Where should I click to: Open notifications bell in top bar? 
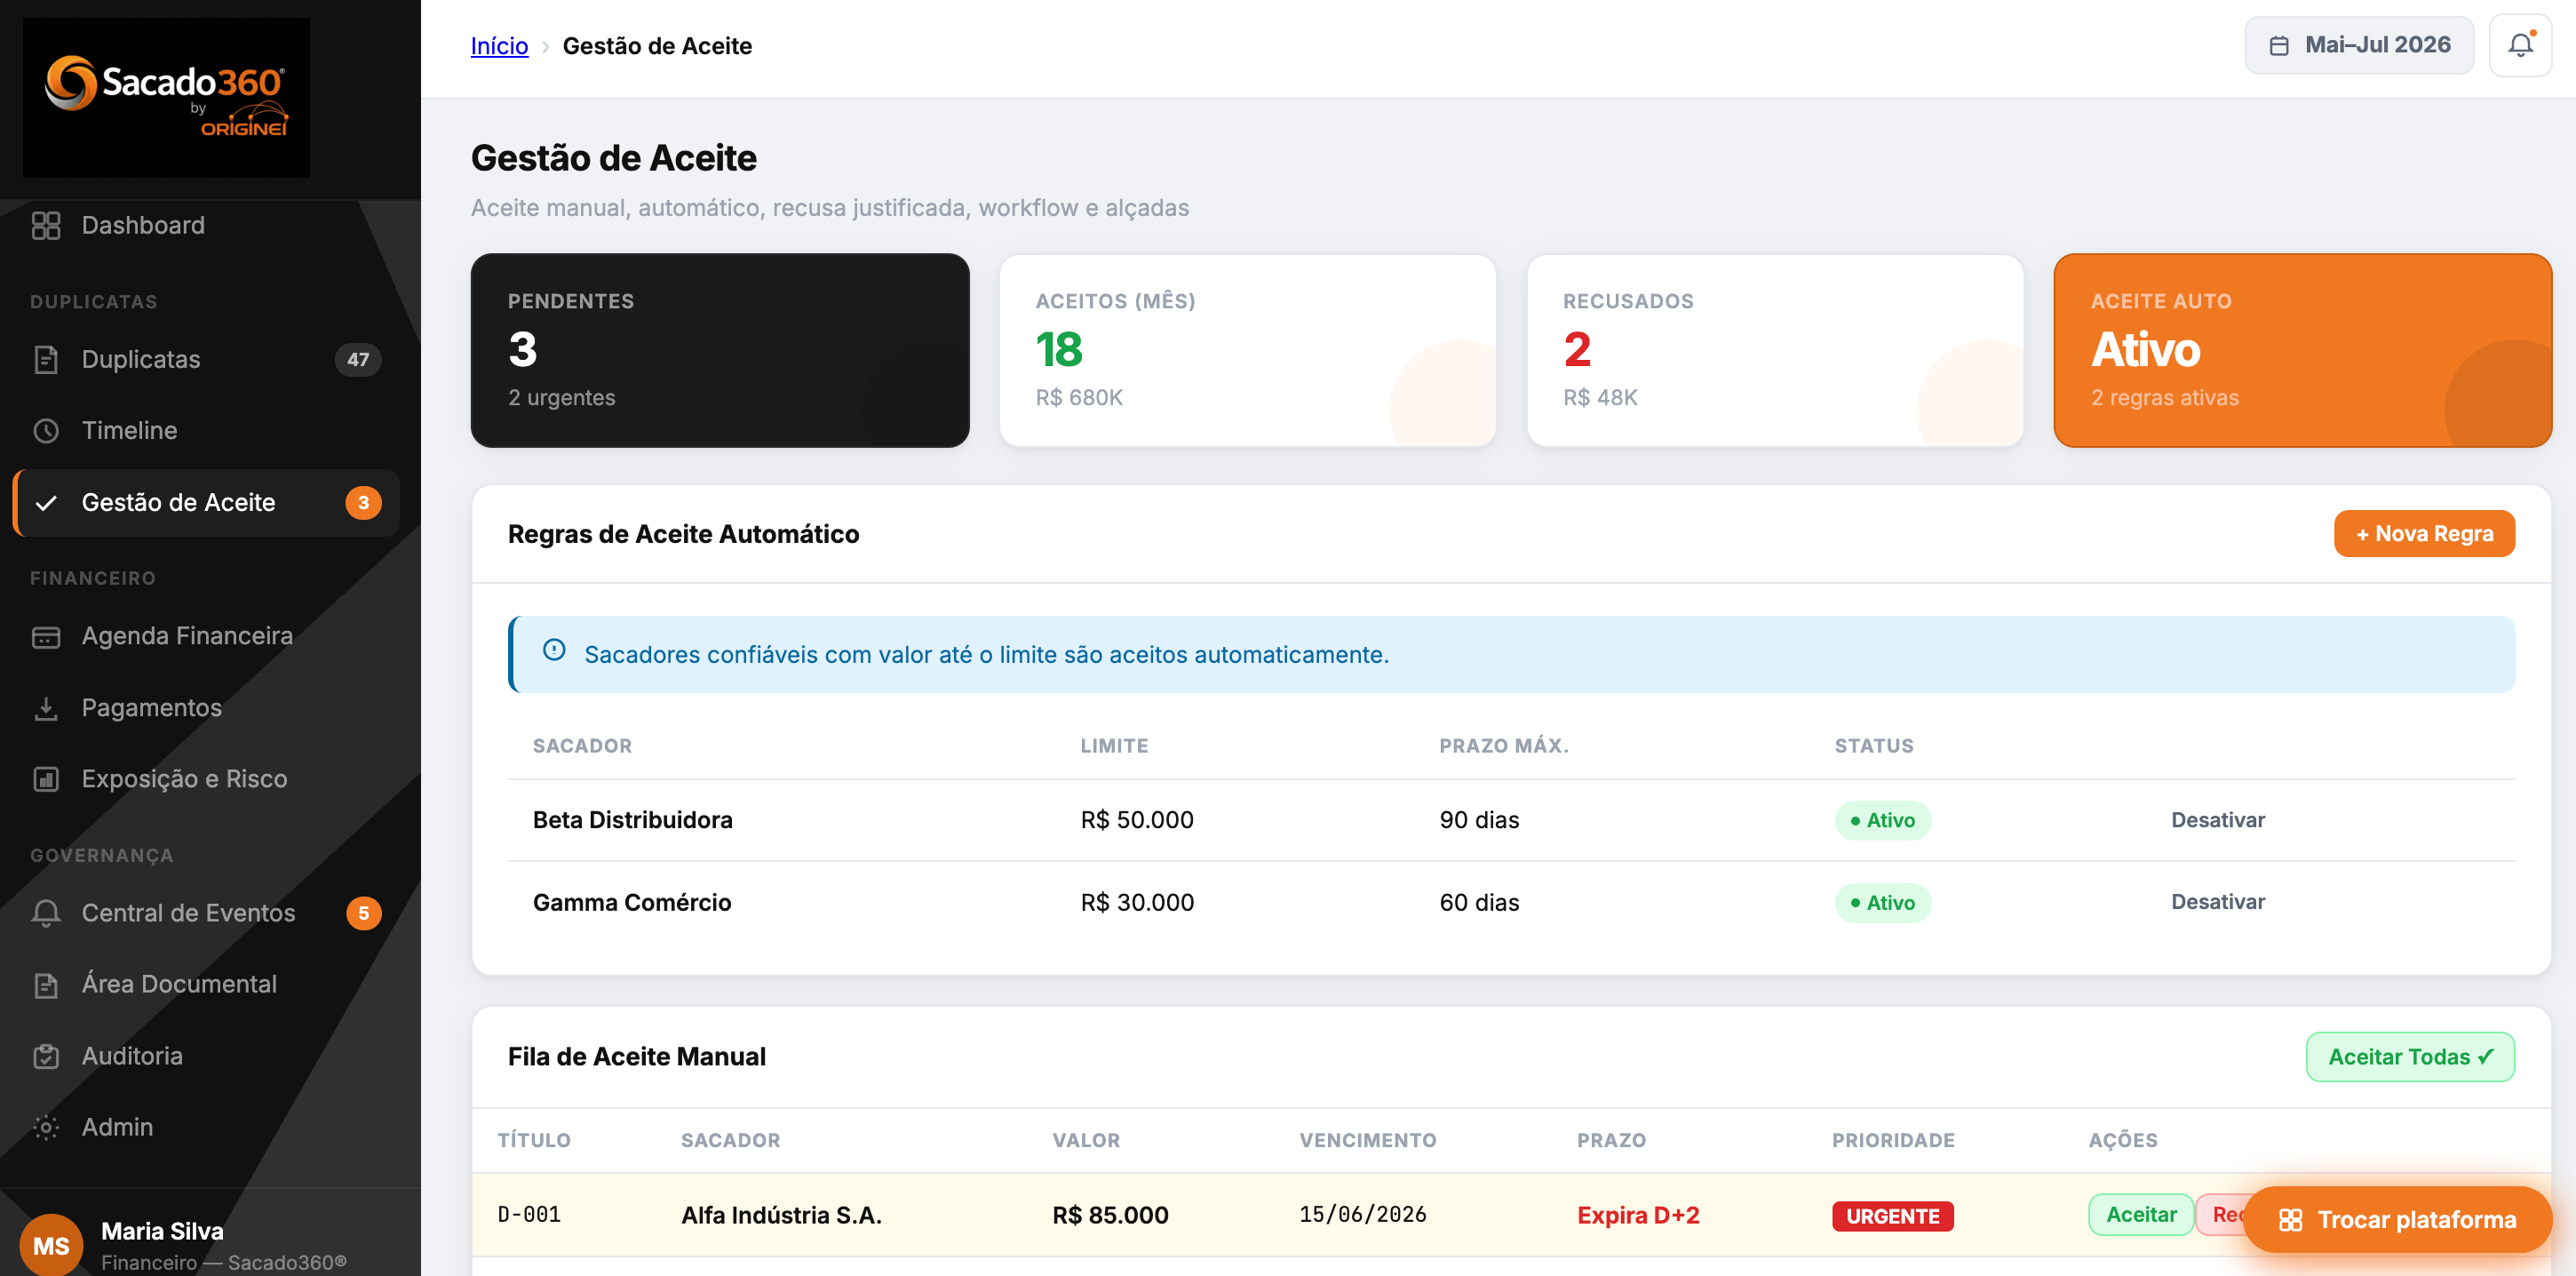(2520, 45)
